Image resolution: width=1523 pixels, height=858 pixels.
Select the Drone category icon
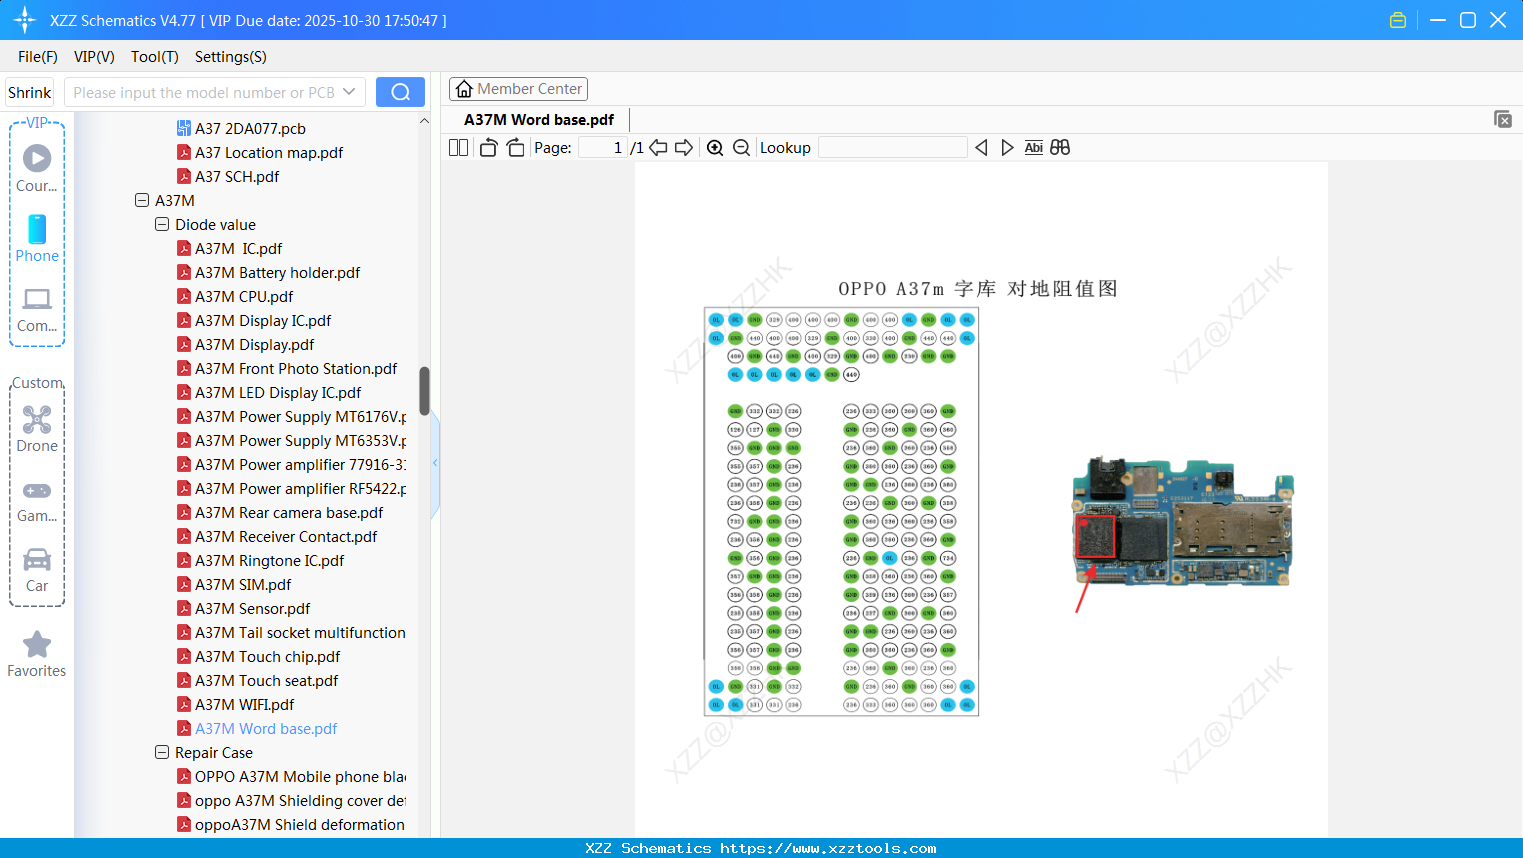pos(37,419)
